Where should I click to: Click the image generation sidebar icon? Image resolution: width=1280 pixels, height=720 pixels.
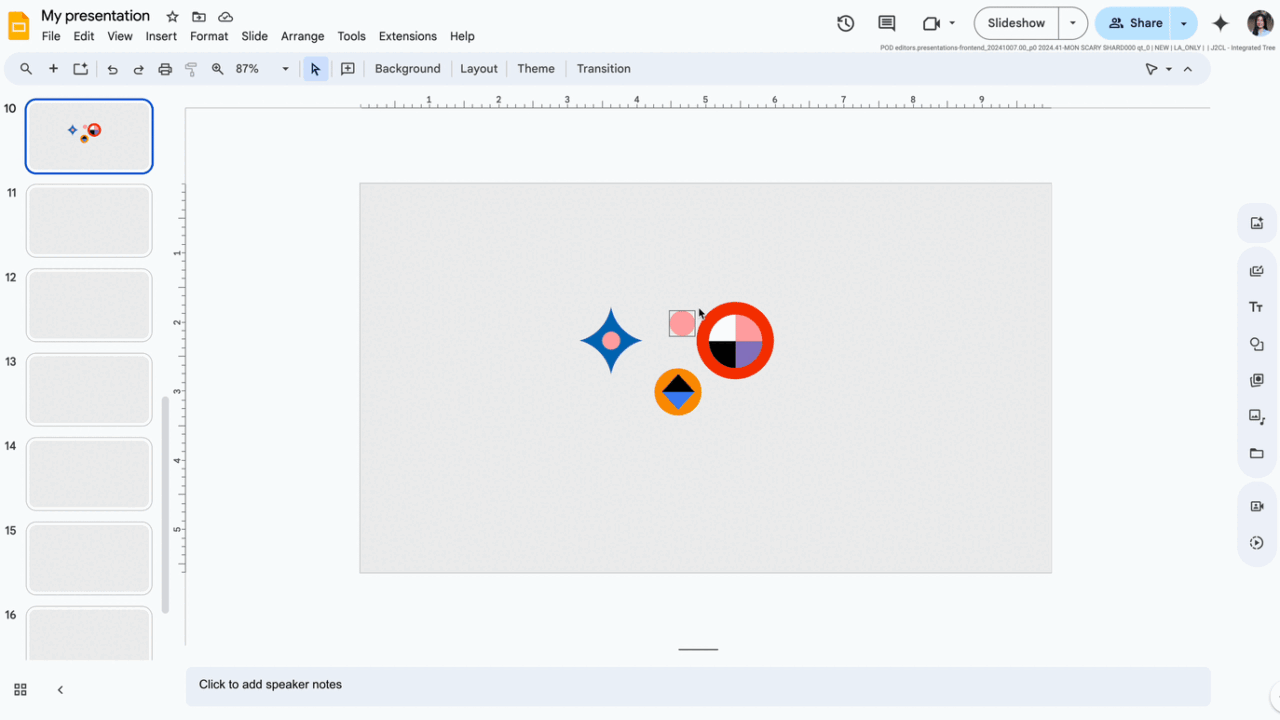(1257, 223)
